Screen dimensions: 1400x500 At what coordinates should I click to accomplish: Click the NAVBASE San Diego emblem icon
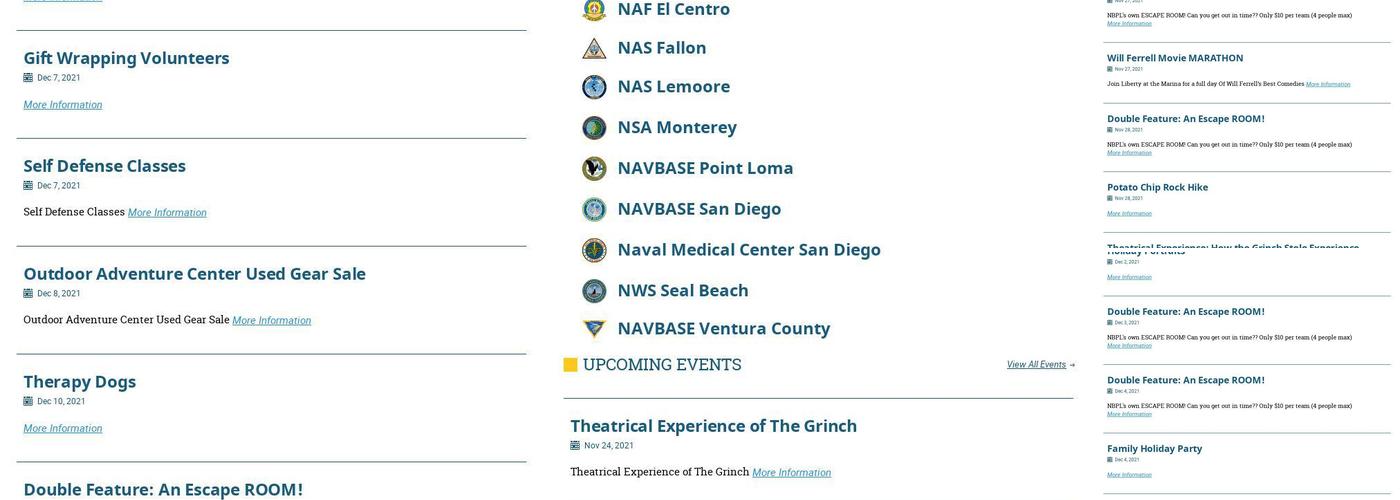click(x=594, y=209)
